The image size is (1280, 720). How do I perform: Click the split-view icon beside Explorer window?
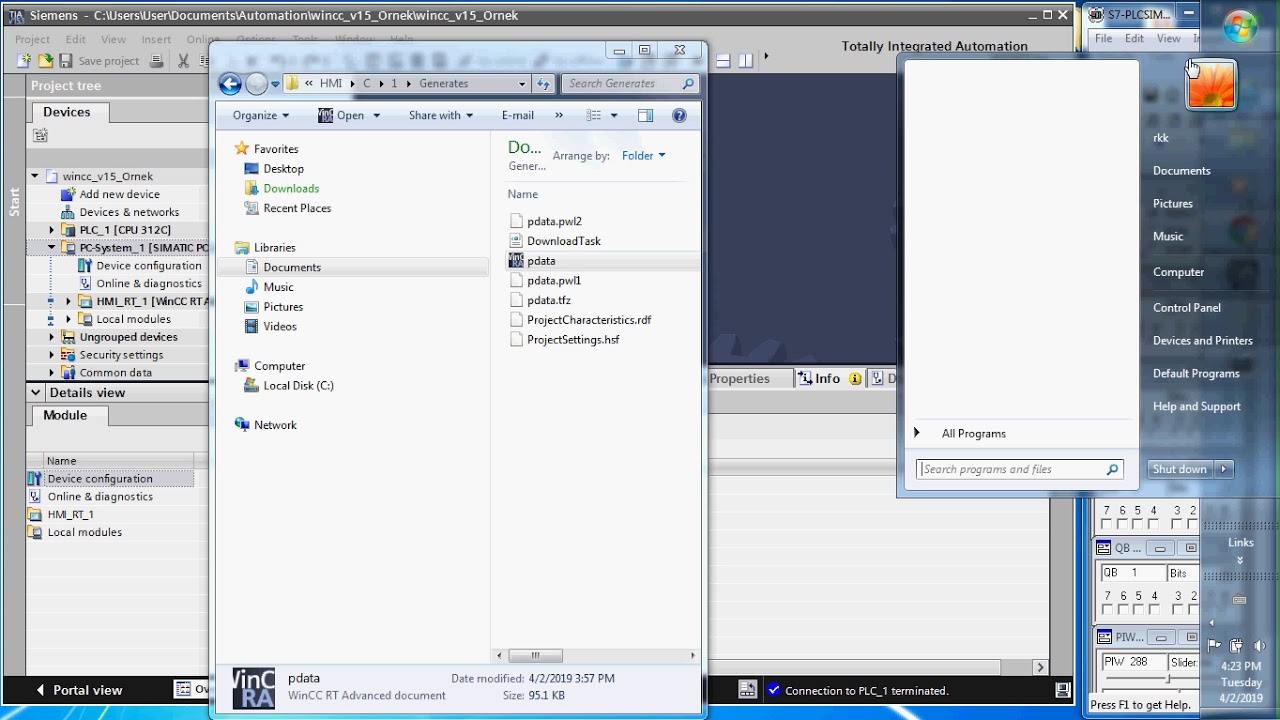click(x=723, y=61)
